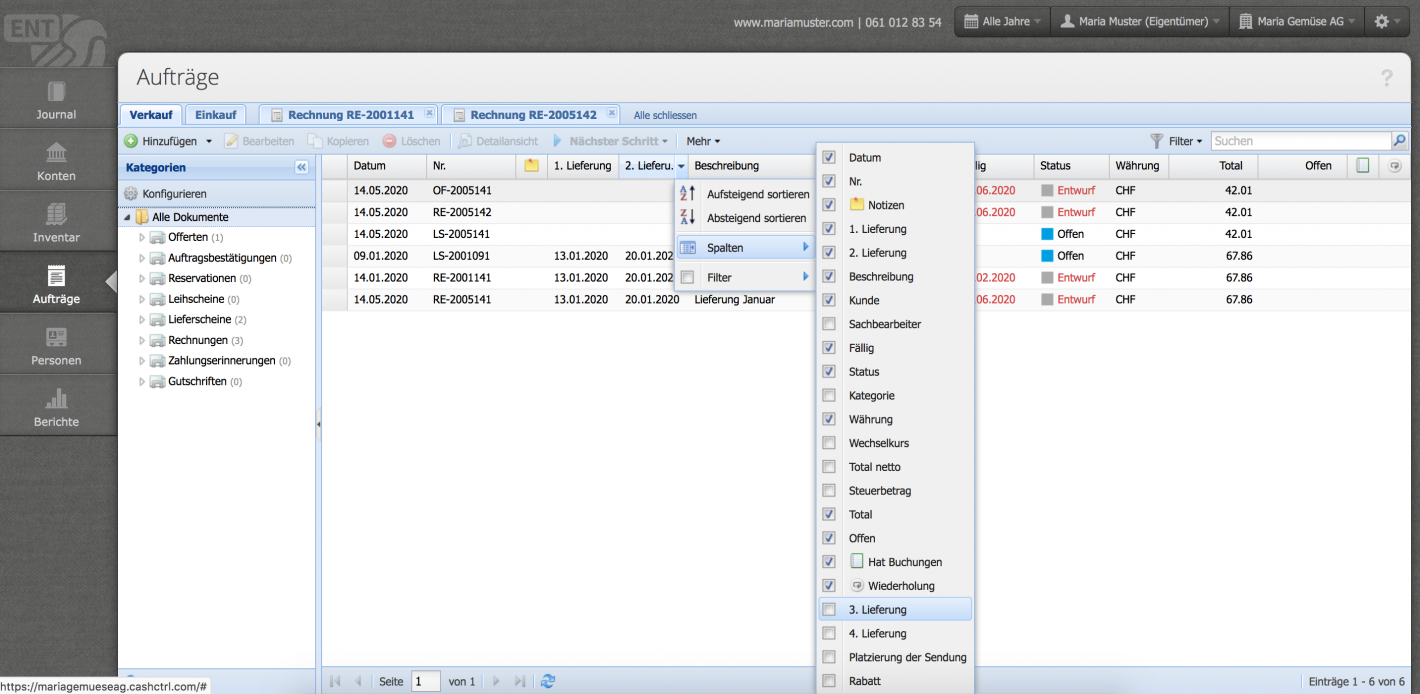1420x694 pixels.
Task: Select Aufsteigend sortieren menu item
Action: tap(757, 194)
